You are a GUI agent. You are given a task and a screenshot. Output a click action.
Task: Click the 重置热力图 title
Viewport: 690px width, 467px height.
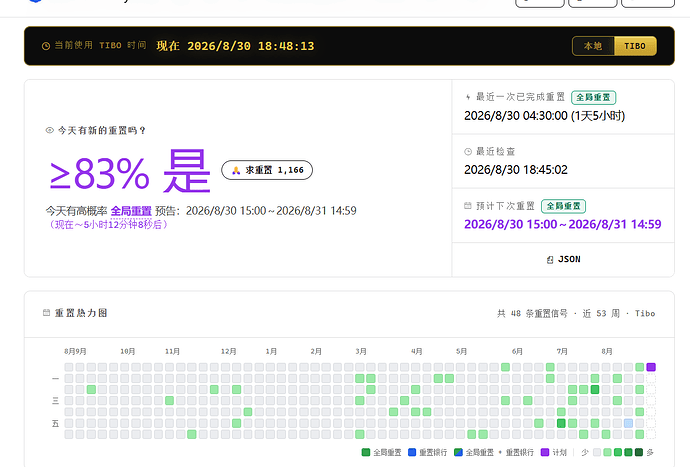81,313
